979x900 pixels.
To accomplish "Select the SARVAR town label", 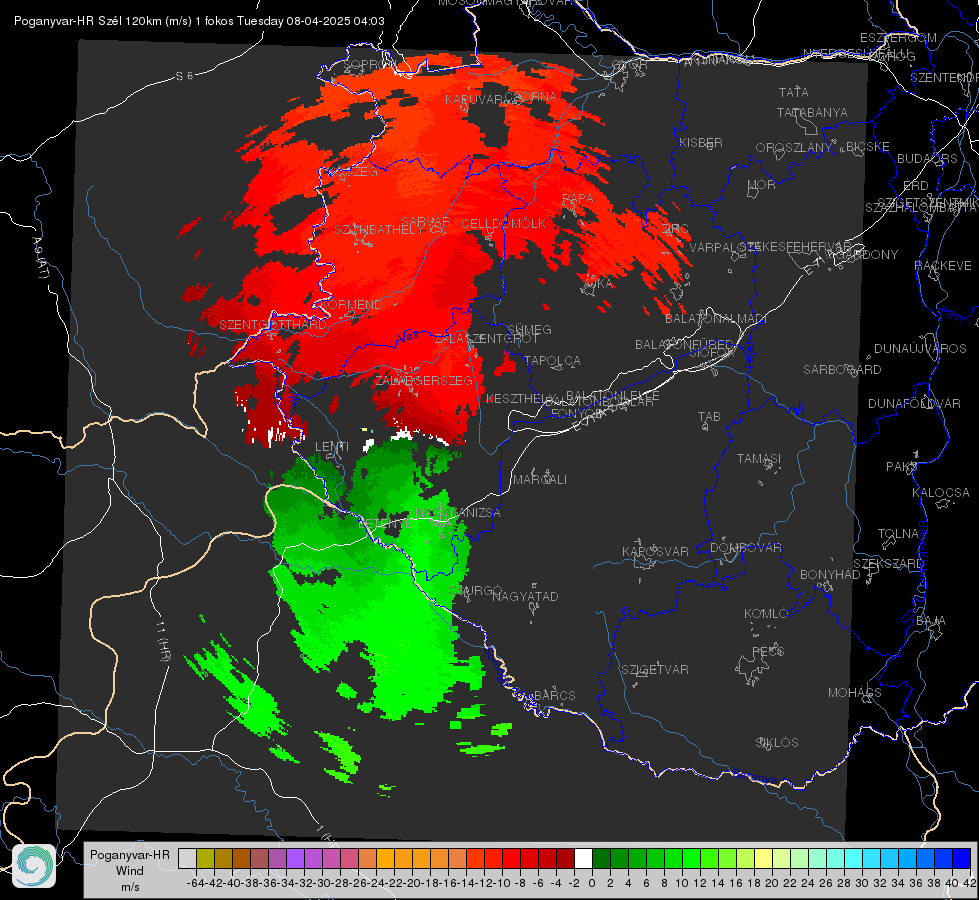I will [426, 222].
